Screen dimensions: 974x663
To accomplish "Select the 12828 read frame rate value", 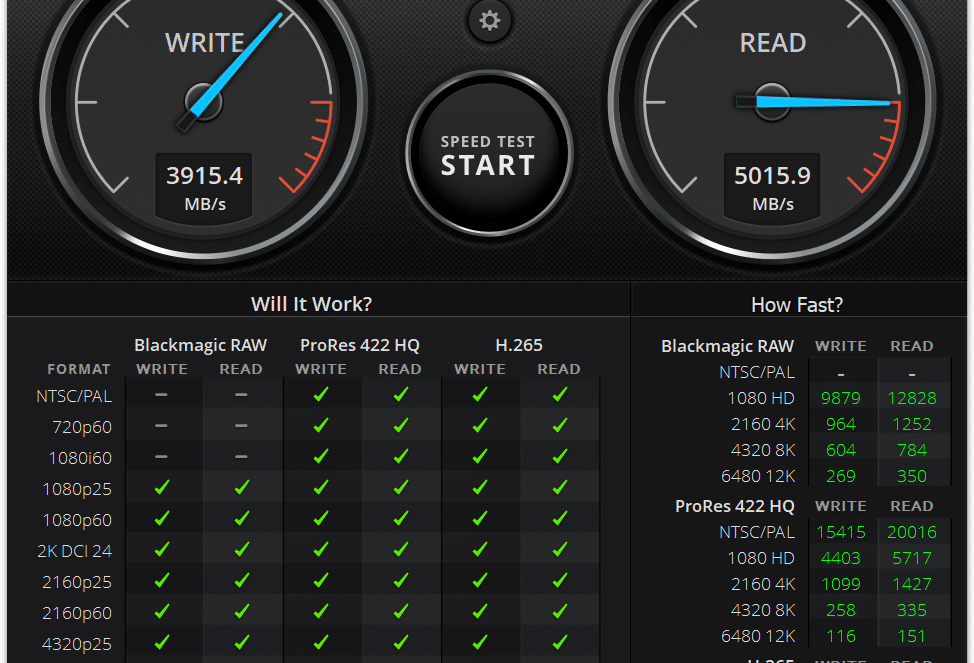I will click(911, 398).
